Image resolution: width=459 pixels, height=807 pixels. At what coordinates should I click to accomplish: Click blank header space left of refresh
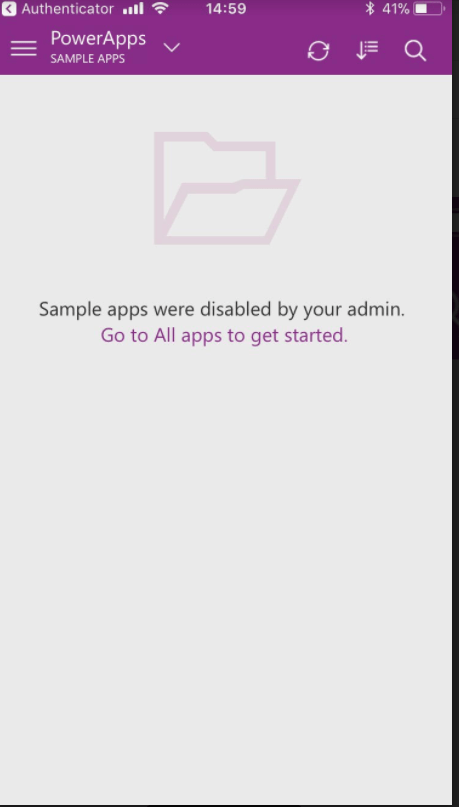tap(242, 49)
